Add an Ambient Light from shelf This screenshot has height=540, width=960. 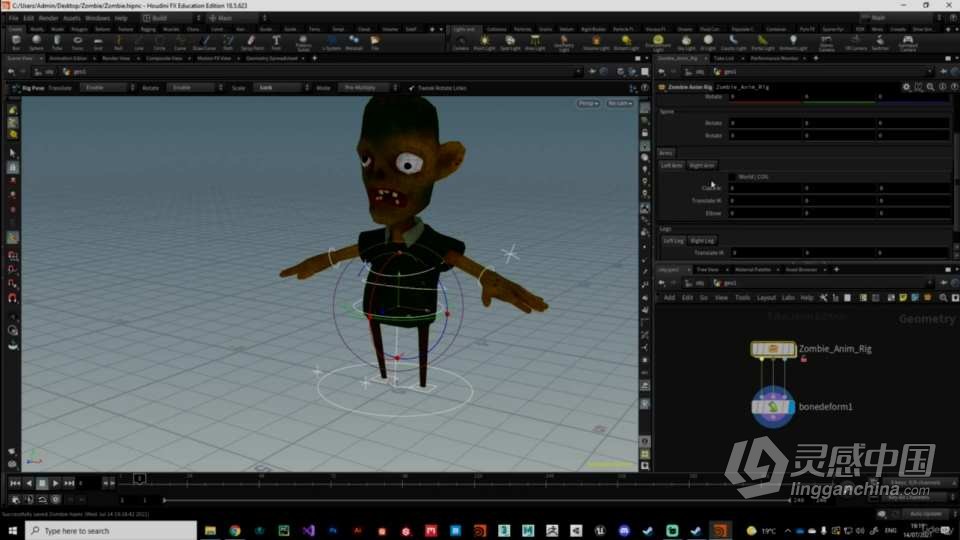pyautogui.click(x=793, y=42)
